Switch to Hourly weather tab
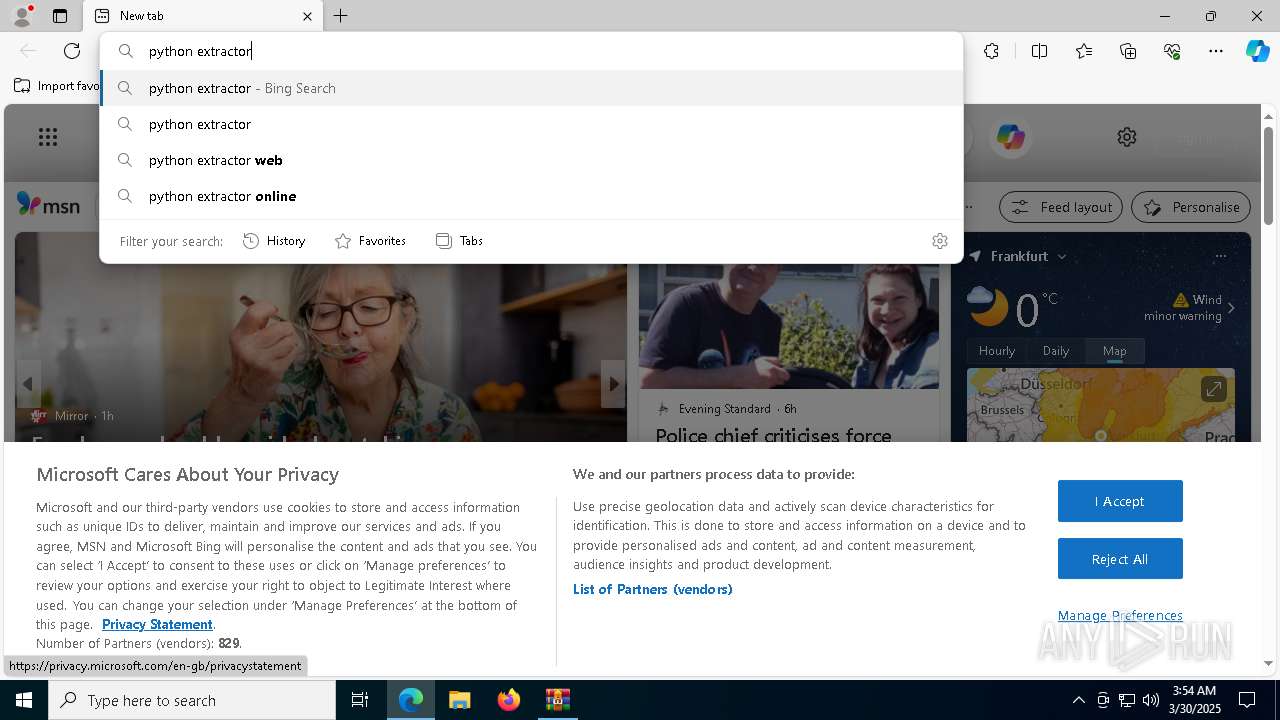1280x720 pixels. (x=996, y=351)
